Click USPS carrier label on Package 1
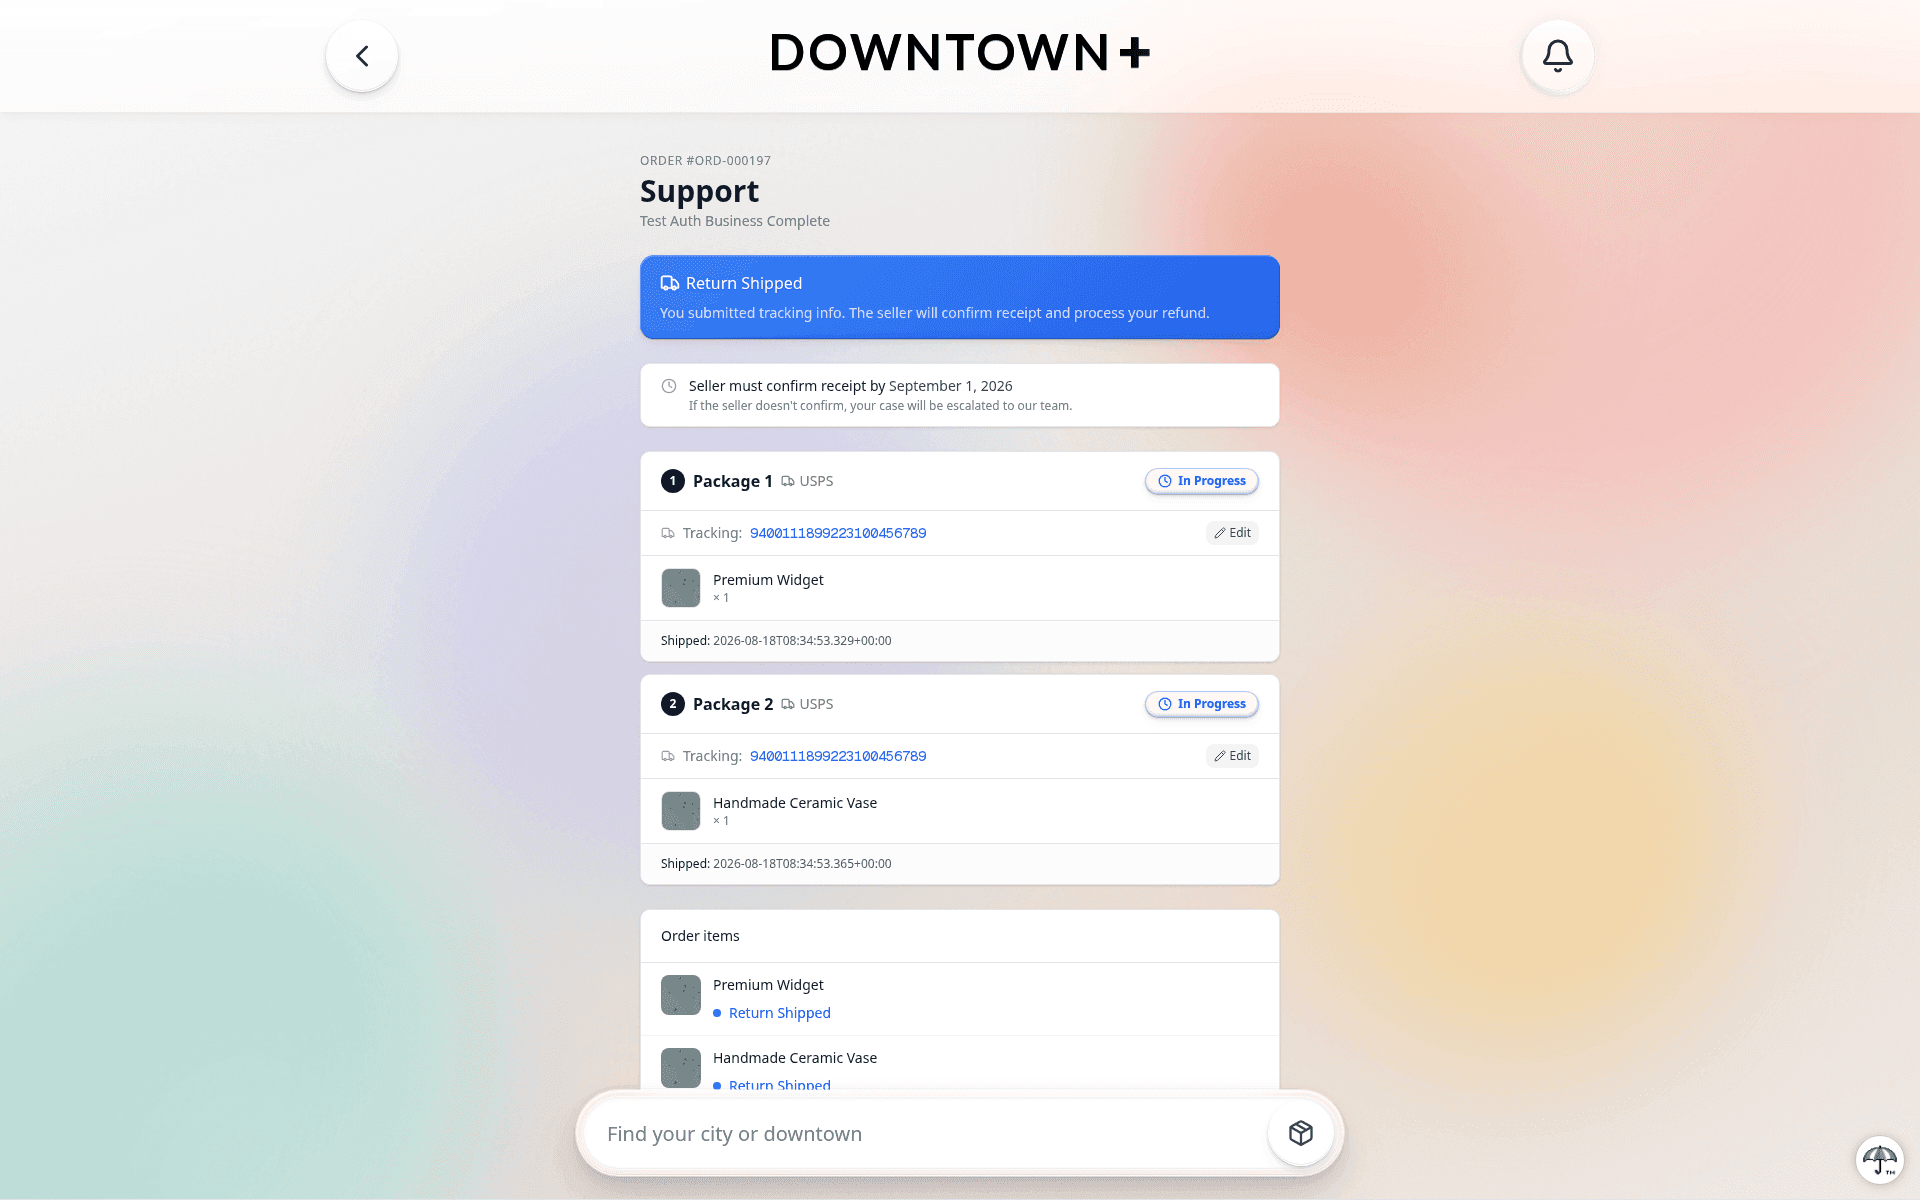This screenshot has height=1200, width=1920. [x=816, y=481]
